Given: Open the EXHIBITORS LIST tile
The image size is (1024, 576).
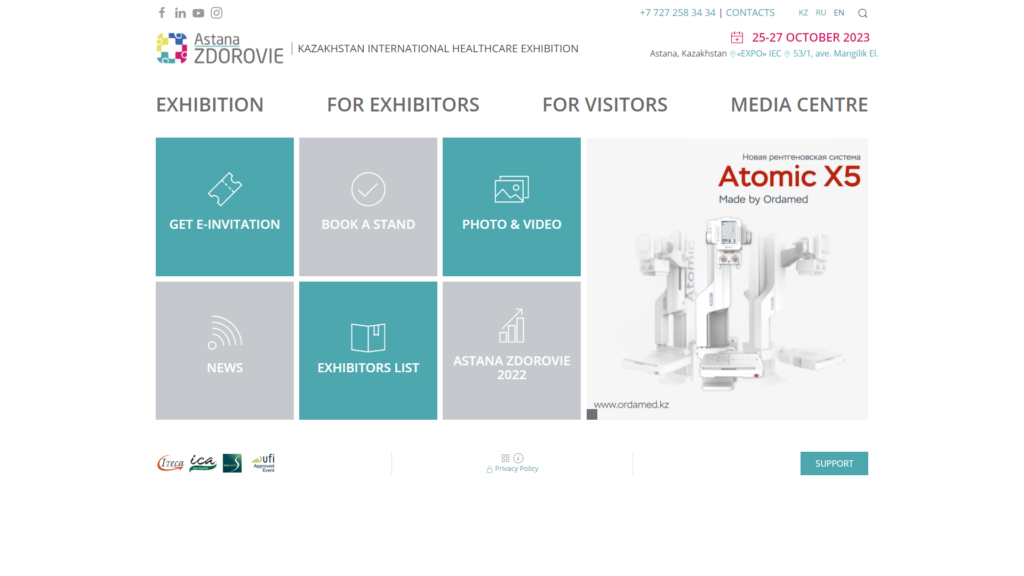Looking at the screenshot, I should pos(368,351).
